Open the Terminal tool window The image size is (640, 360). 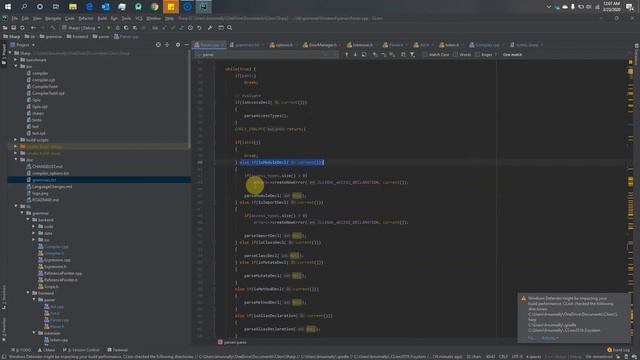tap(118, 350)
